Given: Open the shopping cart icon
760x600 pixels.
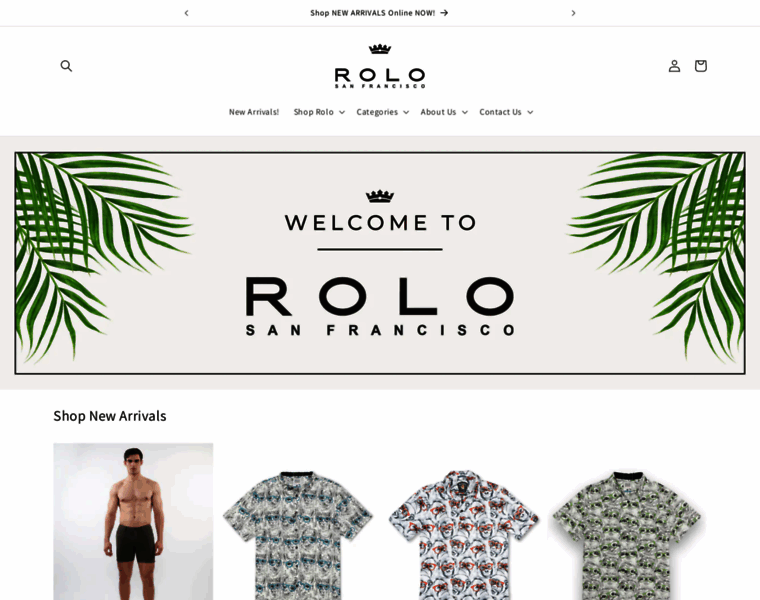Looking at the screenshot, I should [700, 66].
